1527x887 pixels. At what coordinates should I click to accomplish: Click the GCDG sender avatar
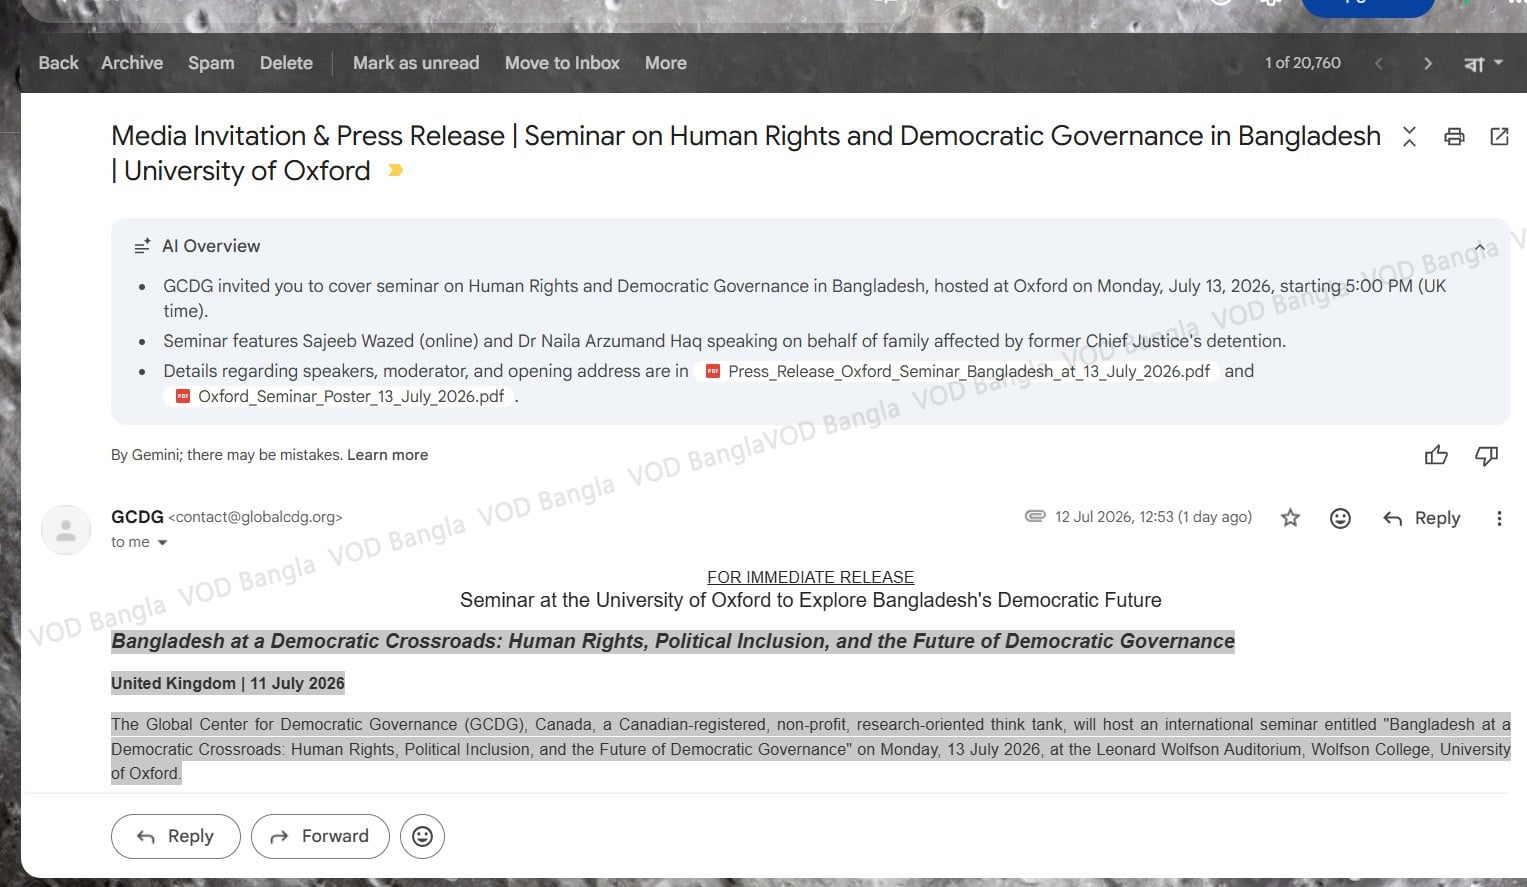(x=66, y=530)
